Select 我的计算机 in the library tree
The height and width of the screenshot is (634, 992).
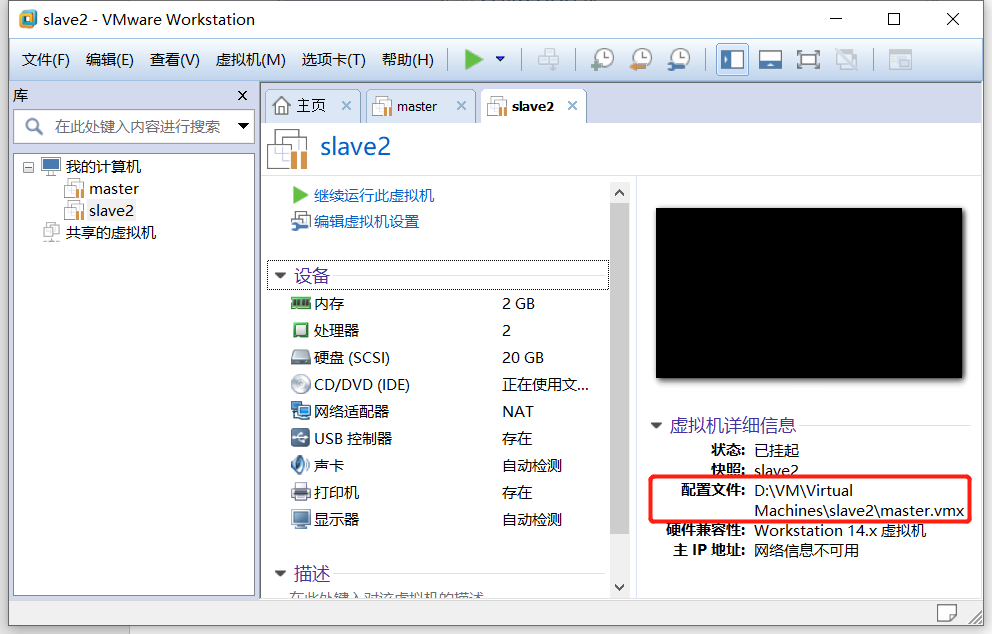[x=103, y=166]
